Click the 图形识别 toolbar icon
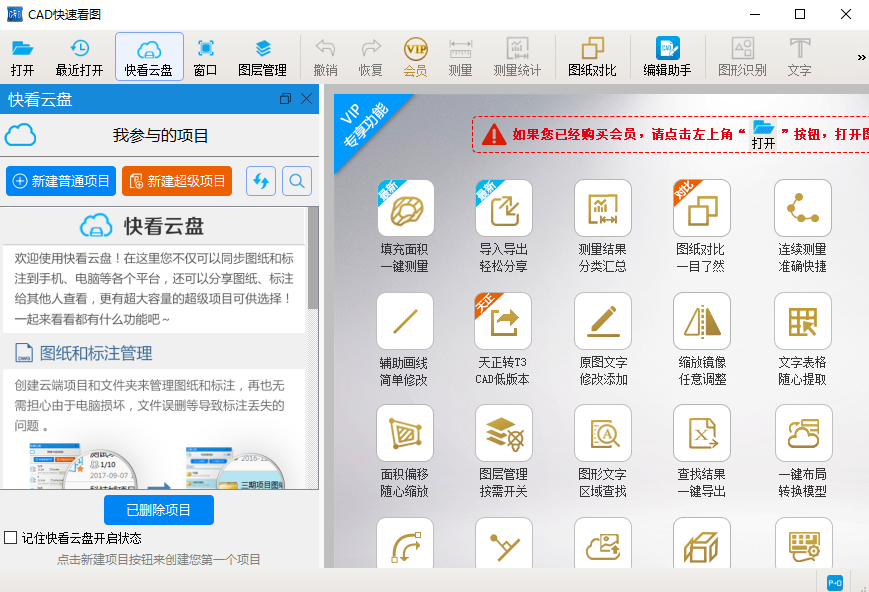This screenshot has height=592, width=869. pos(742,57)
